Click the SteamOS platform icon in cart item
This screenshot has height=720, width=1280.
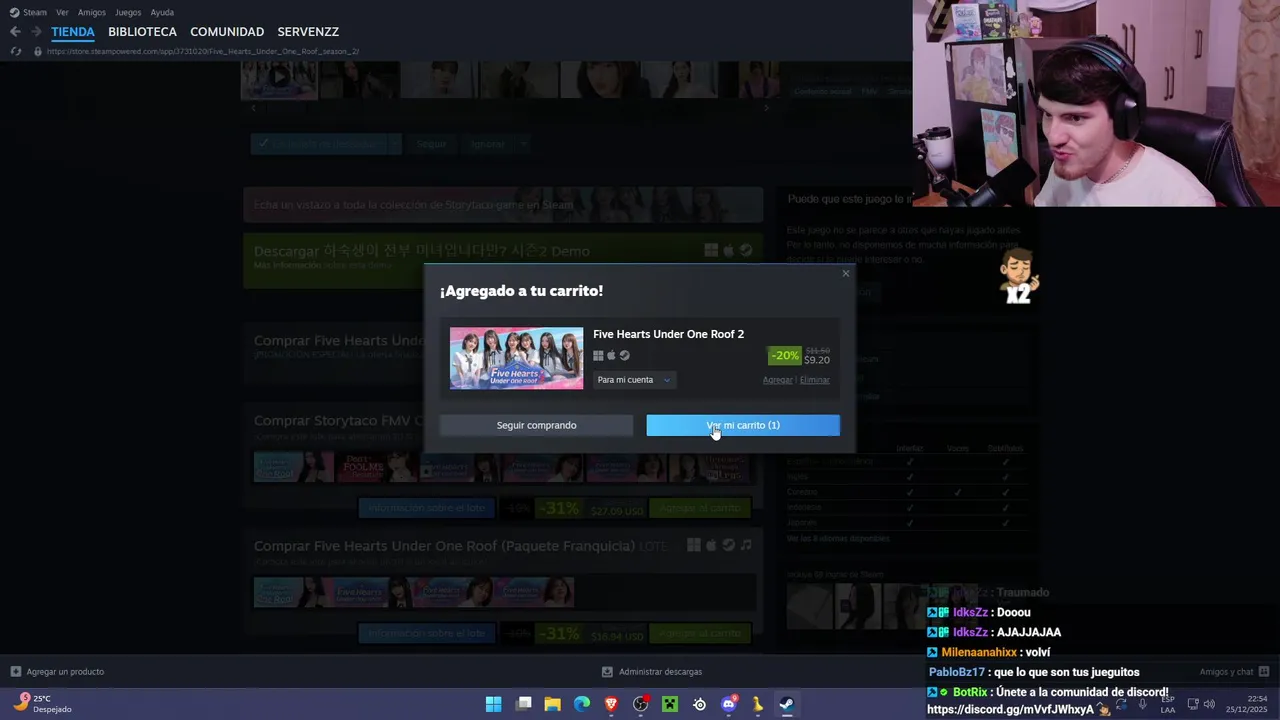tap(624, 356)
